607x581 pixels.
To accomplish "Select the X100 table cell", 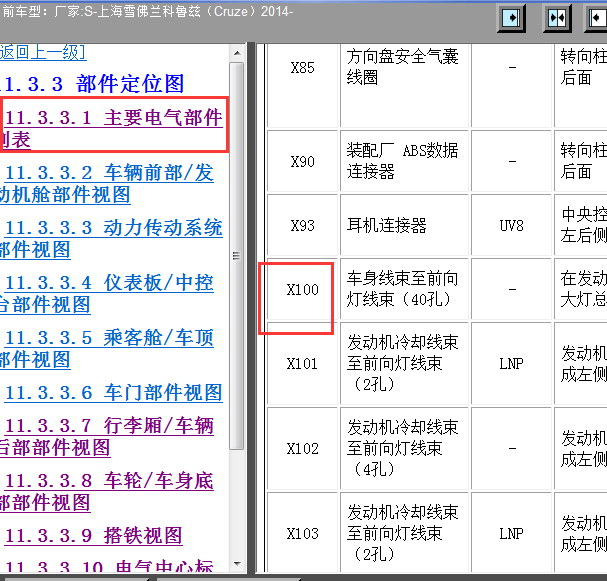I will pyautogui.click(x=302, y=290).
